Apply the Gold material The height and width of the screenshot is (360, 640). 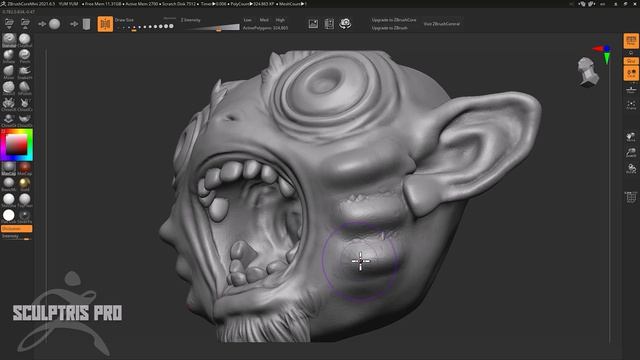click(x=24, y=184)
